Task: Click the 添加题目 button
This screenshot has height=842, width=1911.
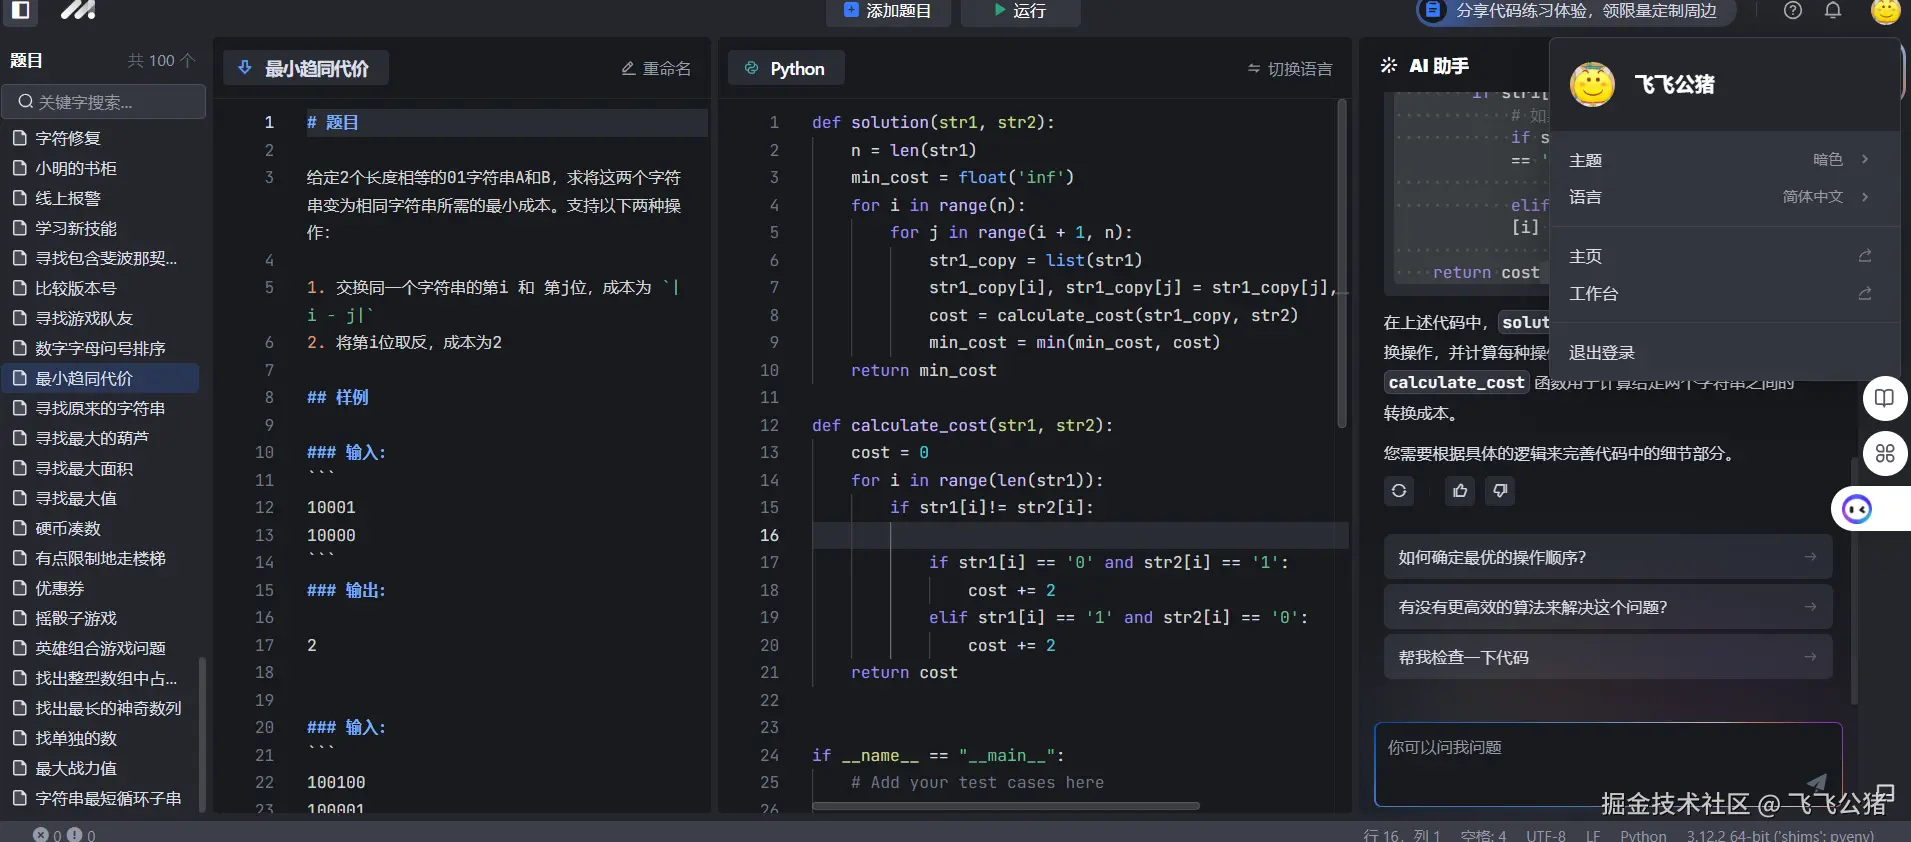Action: [x=888, y=11]
